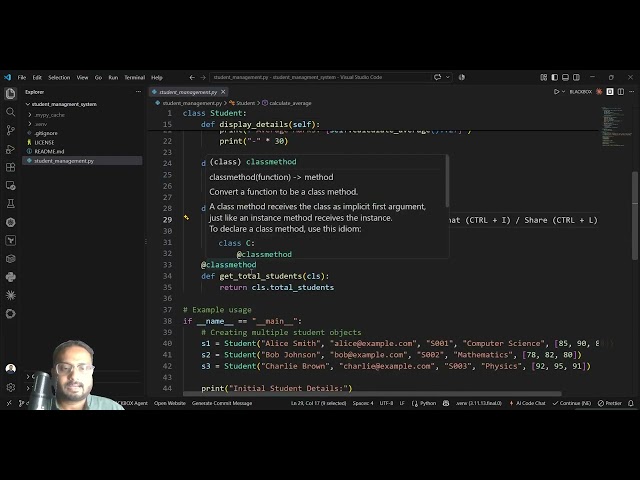The width and height of the screenshot is (640, 480).
Task: Click the white square icon in the editor toolbar
Action: click(610, 92)
